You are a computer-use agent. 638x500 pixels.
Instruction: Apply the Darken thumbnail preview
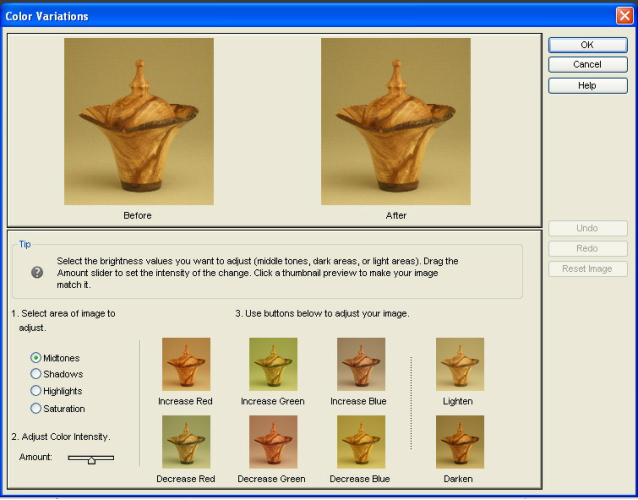point(460,442)
